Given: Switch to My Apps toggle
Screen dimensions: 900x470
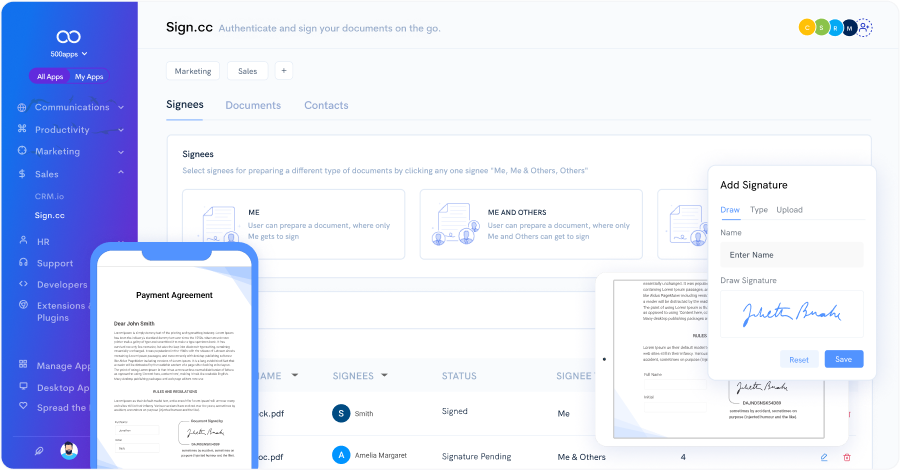Looking at the screenshot, I should point(89,76).
